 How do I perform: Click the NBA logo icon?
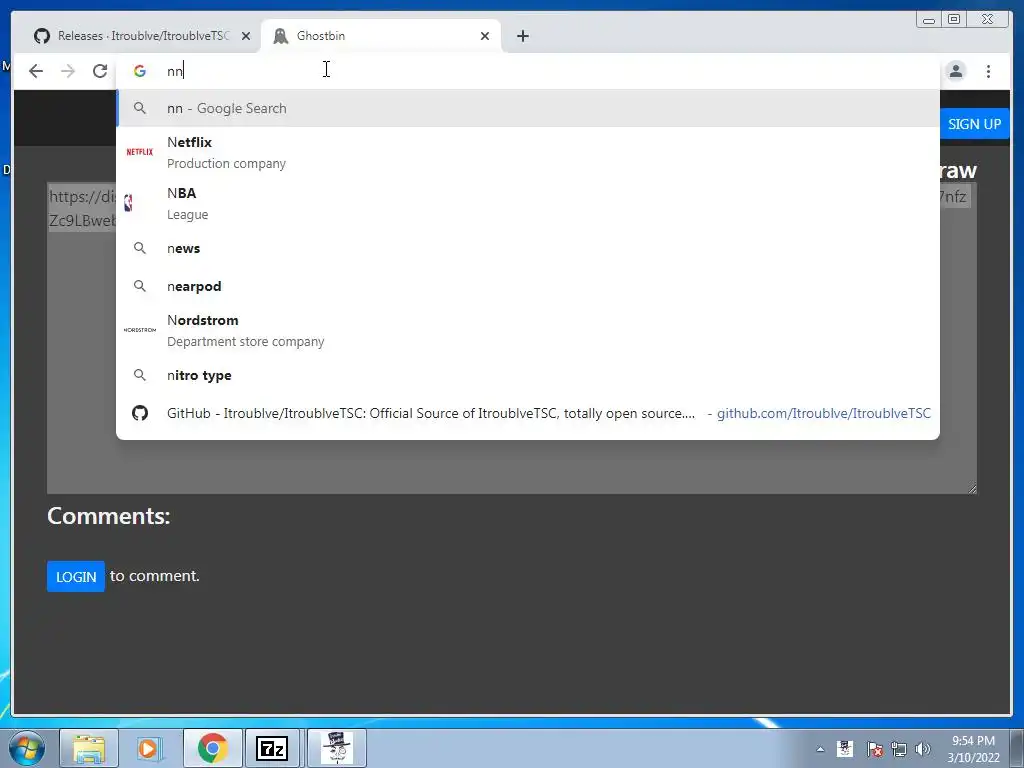(129, 203)
